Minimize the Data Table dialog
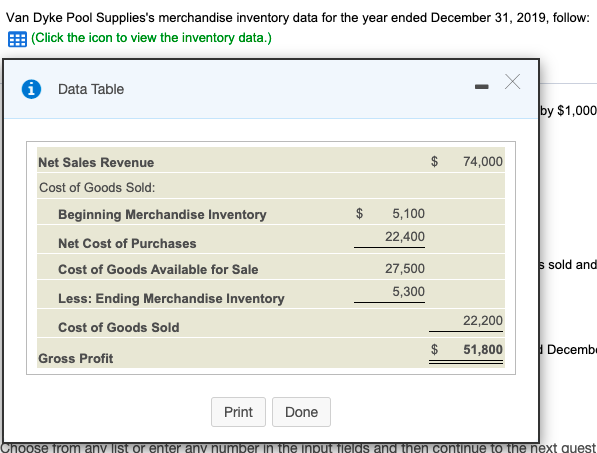The width and height of the screenshot is (597, 453). 481,87
